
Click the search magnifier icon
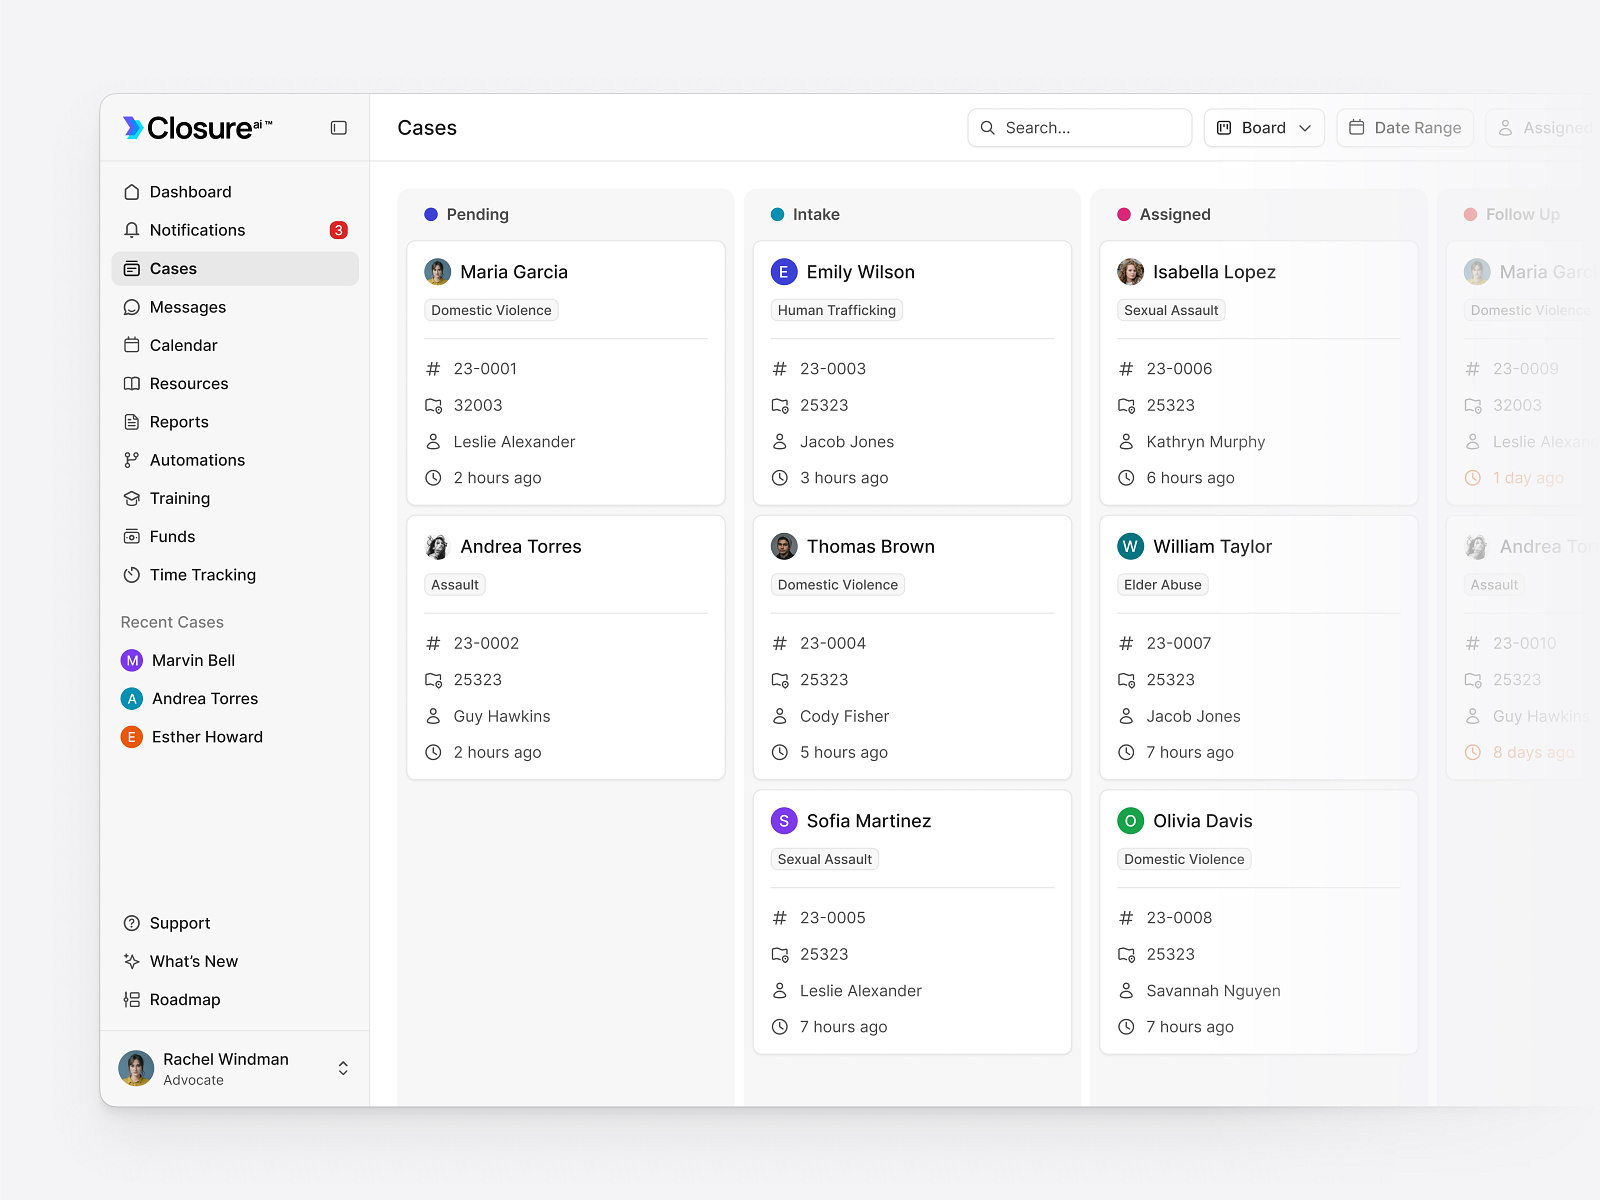[987, 128]
